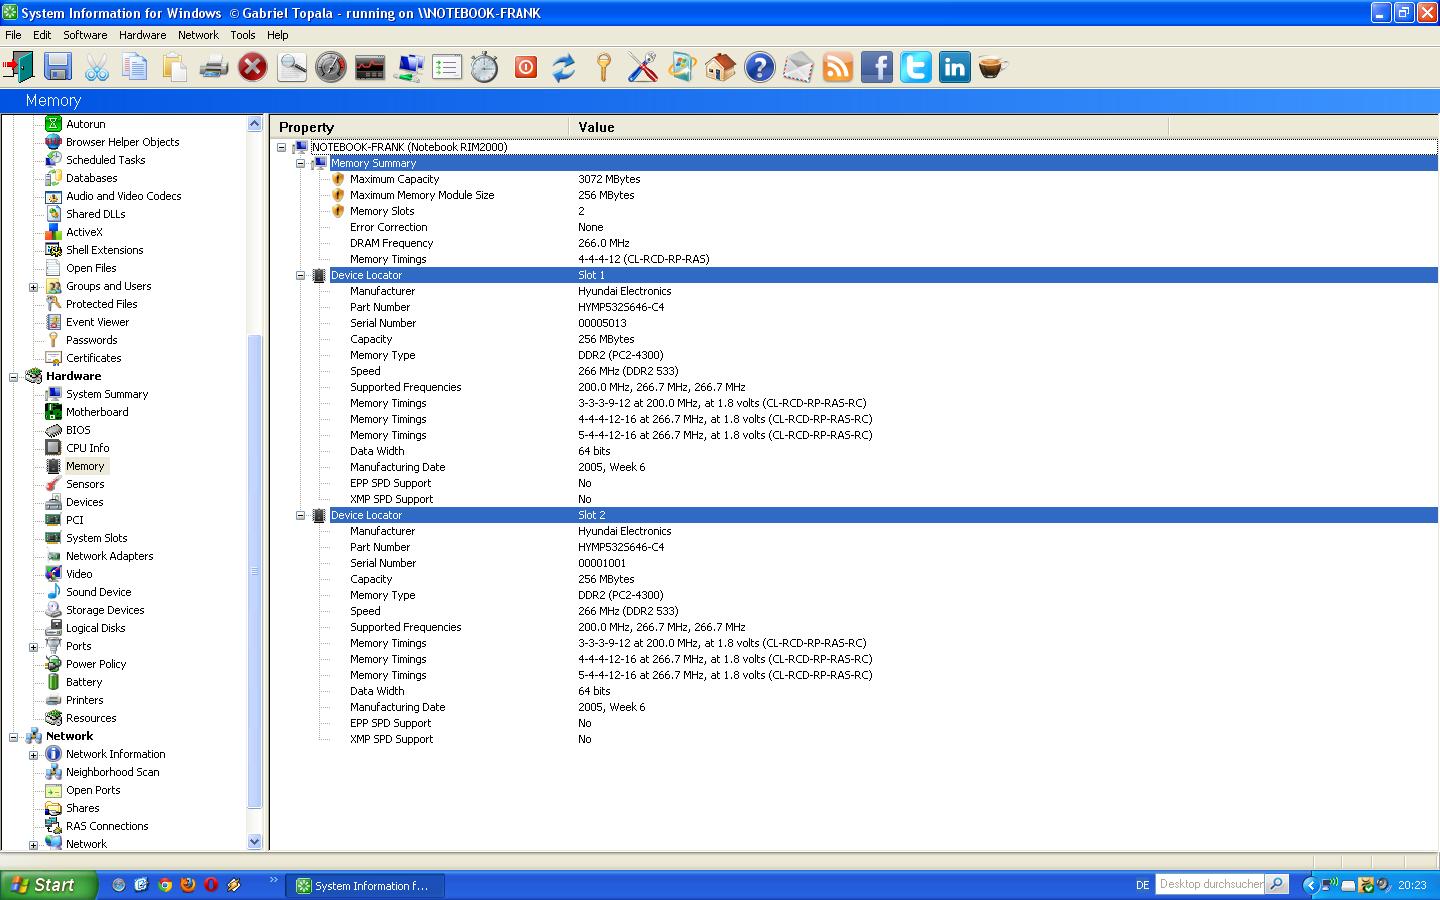Open the stopwatch tool in toolbar
The height and width of the screenshot is (900, 1440).
coord(485,67)
